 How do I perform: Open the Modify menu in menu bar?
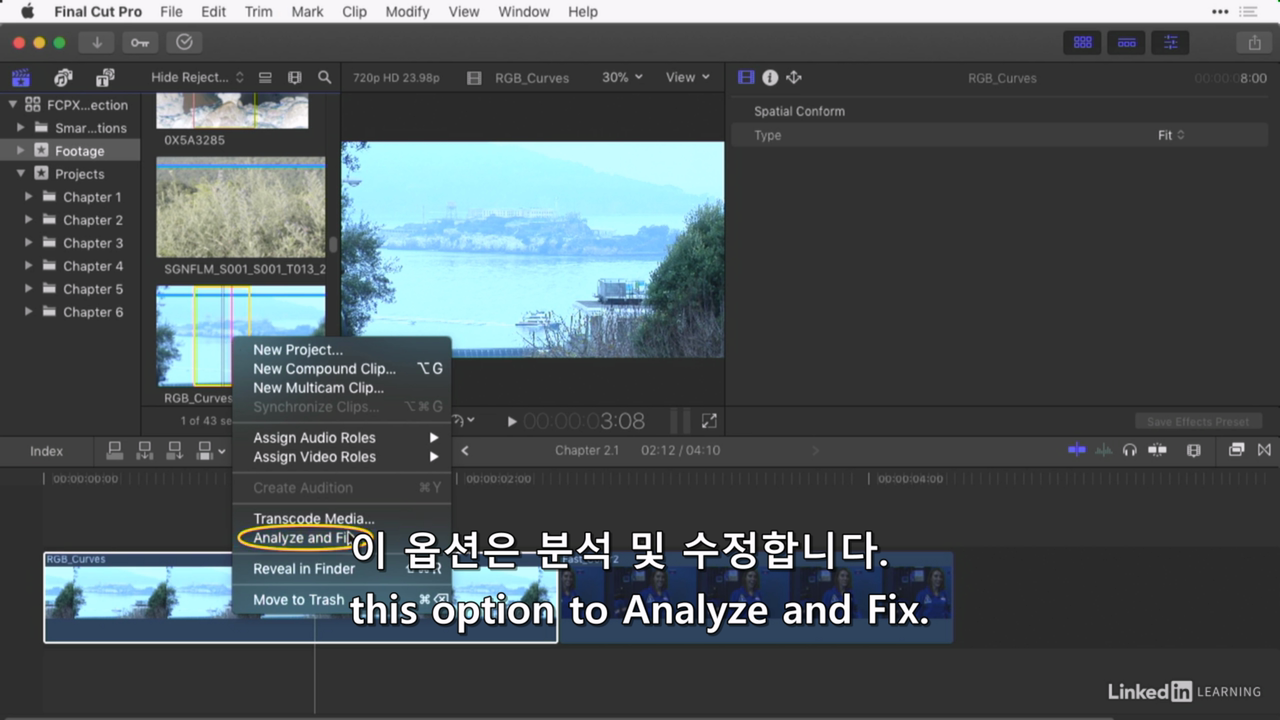407,12
